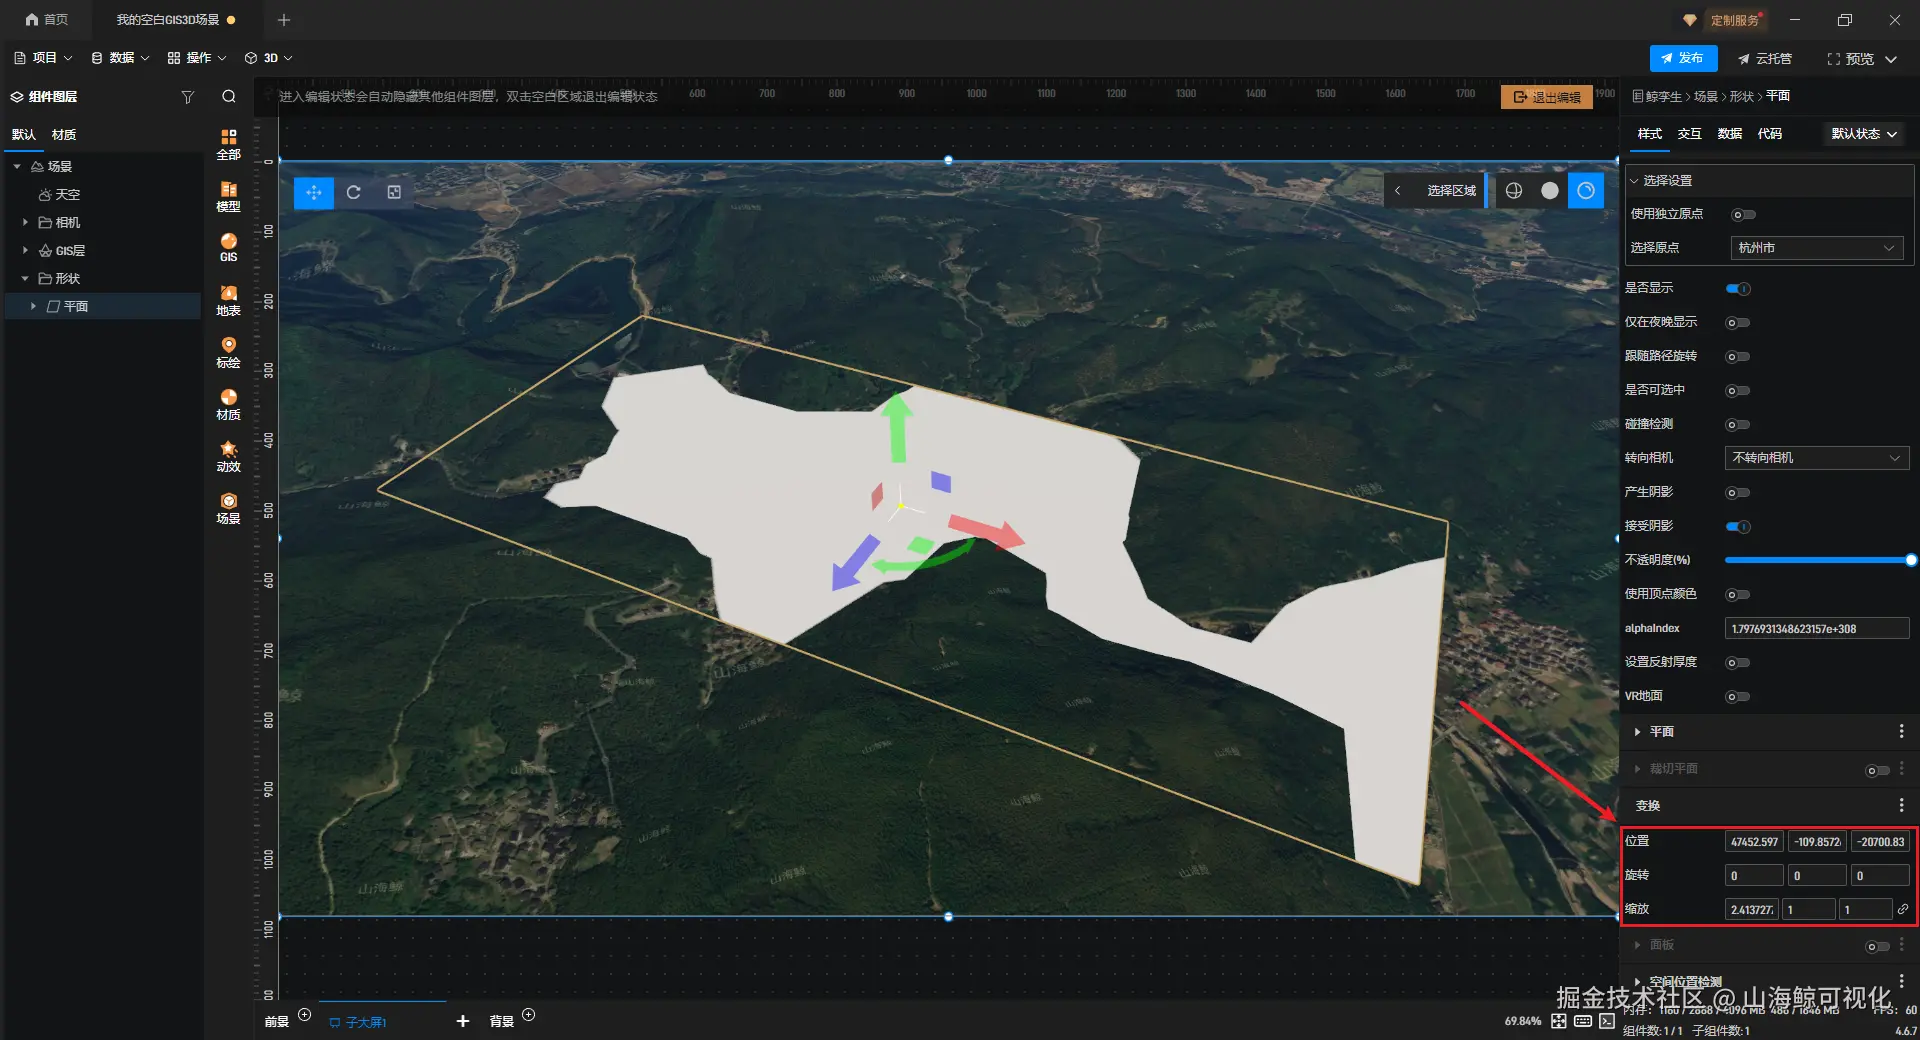The width and height of the screenshot is (1920, 1040).
Task: Enable 碰撞检测 switch
Action: (x=1738, y=425)
